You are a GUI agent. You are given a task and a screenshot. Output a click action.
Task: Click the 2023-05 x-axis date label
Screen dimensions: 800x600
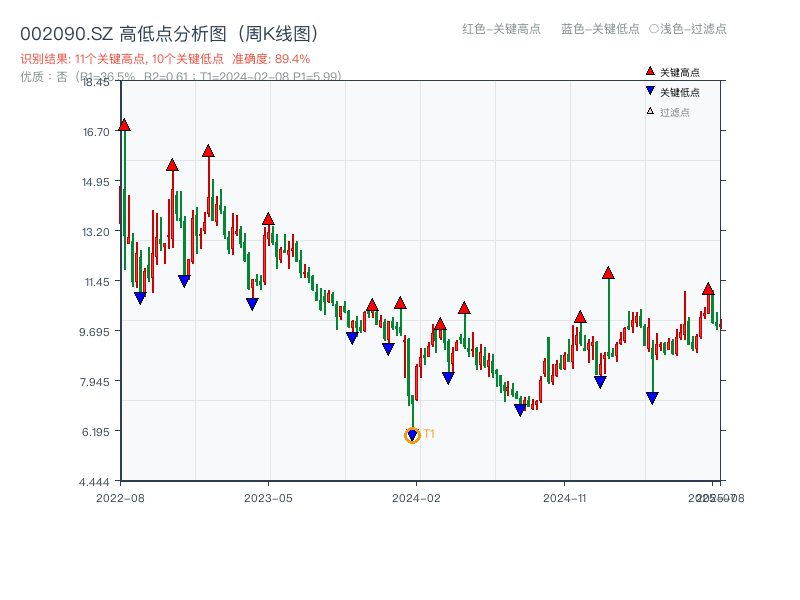tap(268, 498)
